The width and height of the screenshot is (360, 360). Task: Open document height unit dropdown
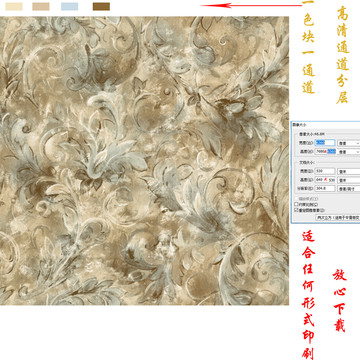click(349, 180)
